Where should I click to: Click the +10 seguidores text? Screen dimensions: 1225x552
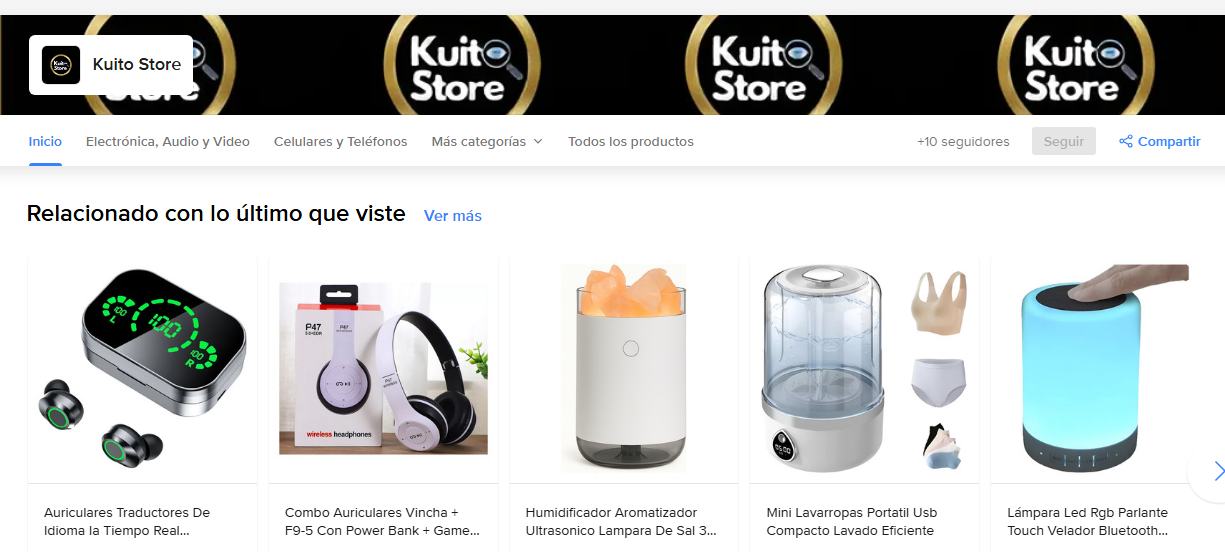pos(963,141)
